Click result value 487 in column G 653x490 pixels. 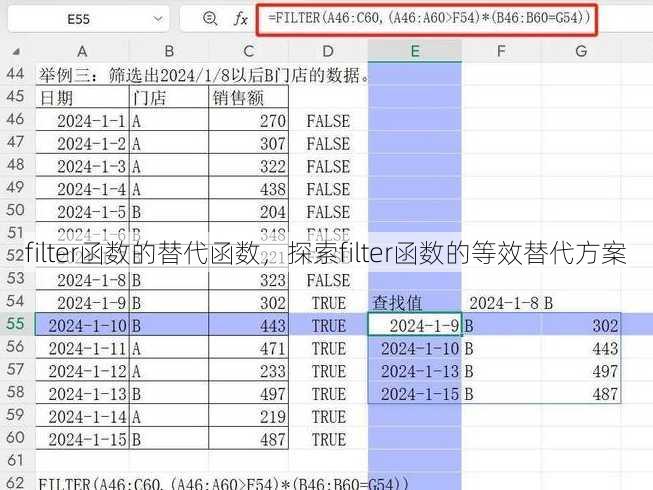[x=581, y=394]
